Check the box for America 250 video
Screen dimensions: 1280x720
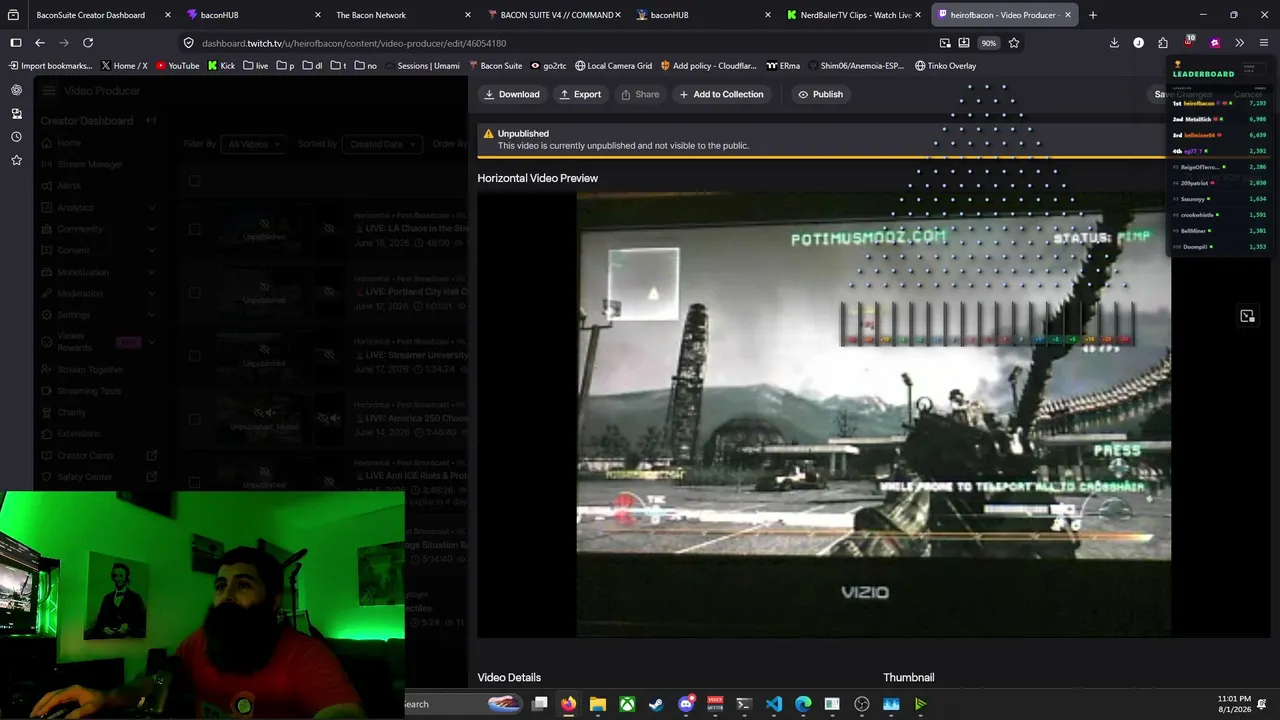click(x=194, y=419)
